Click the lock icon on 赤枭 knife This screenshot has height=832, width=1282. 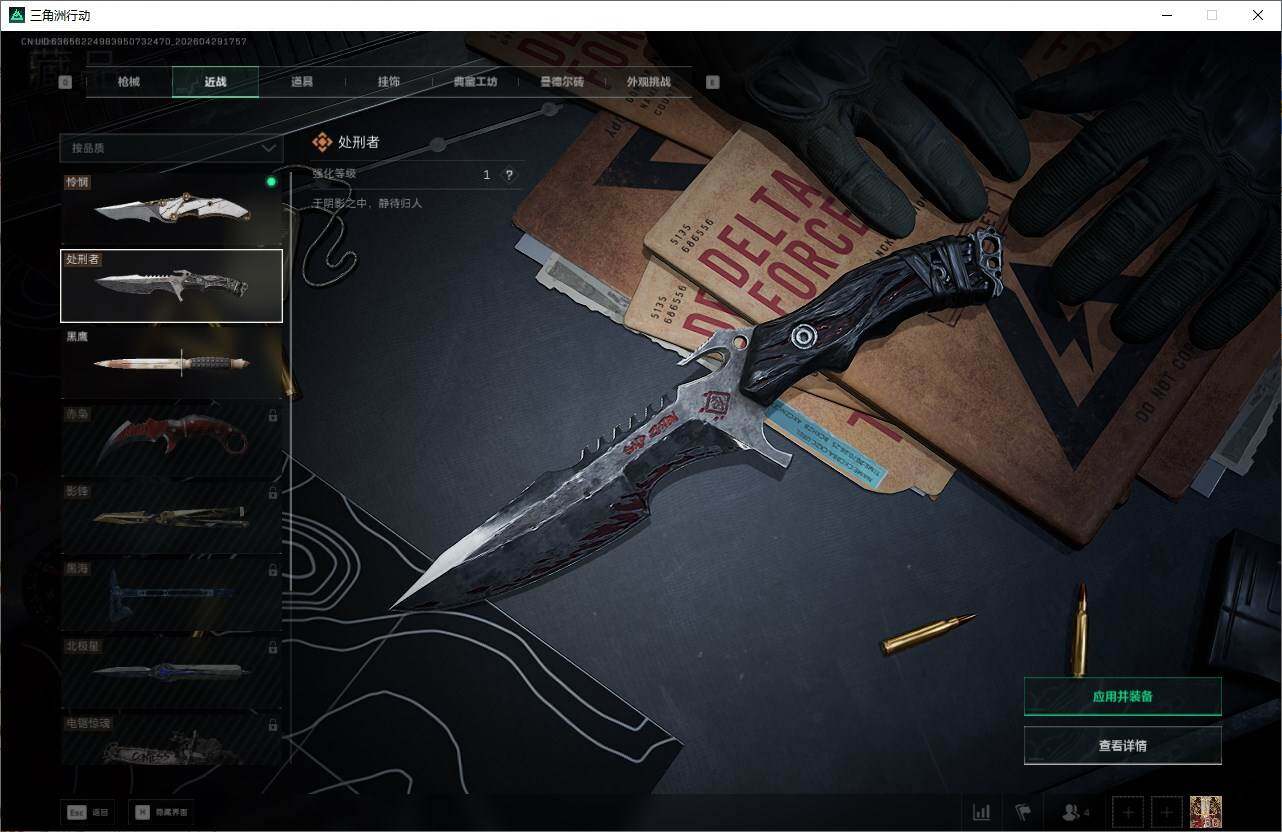click(x=273, y=415)
